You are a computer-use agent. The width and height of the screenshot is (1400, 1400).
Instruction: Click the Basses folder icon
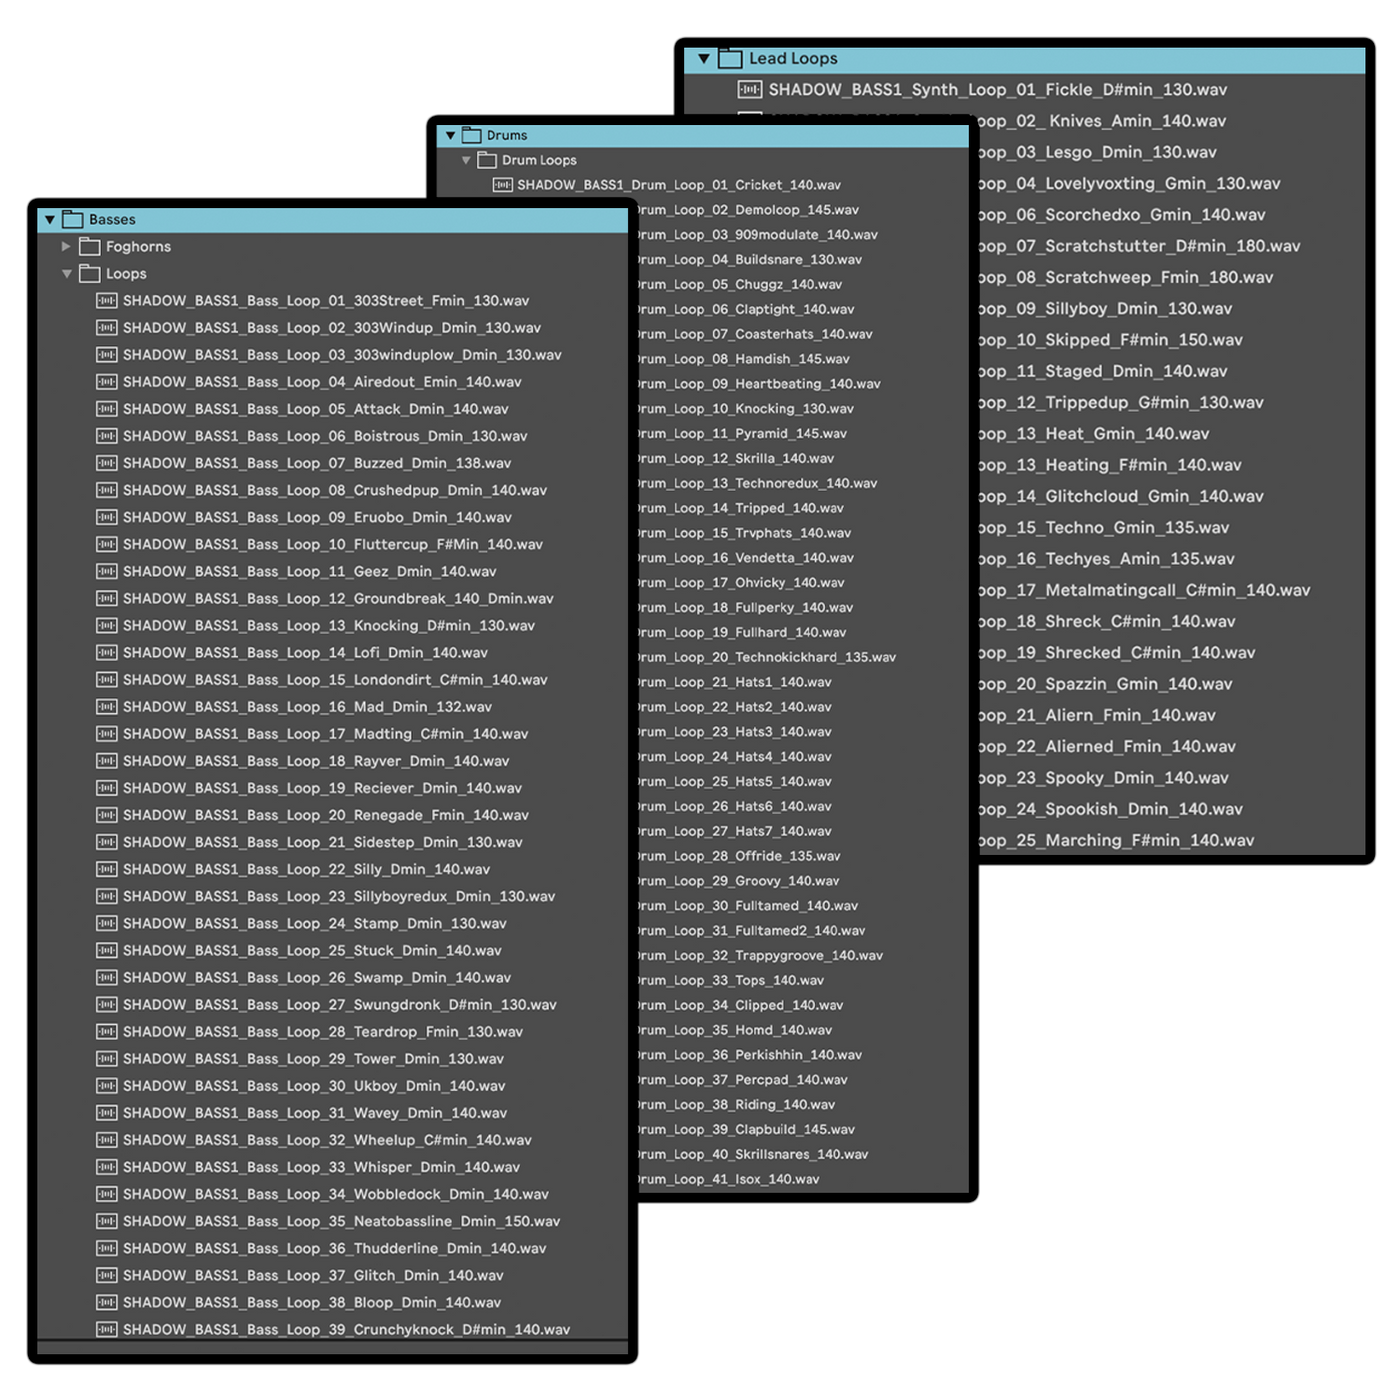[x=73, y=220]
